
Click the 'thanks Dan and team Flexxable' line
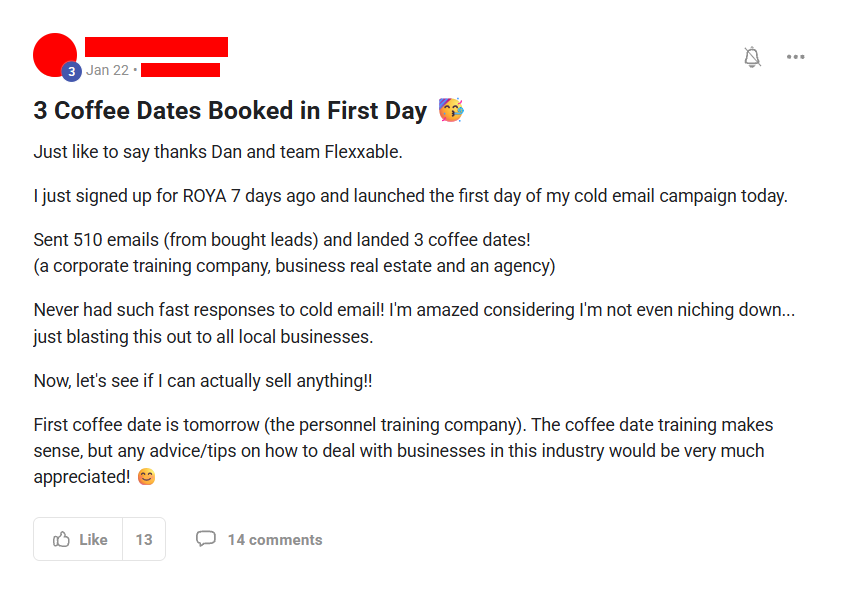click(x=218, y=152)
